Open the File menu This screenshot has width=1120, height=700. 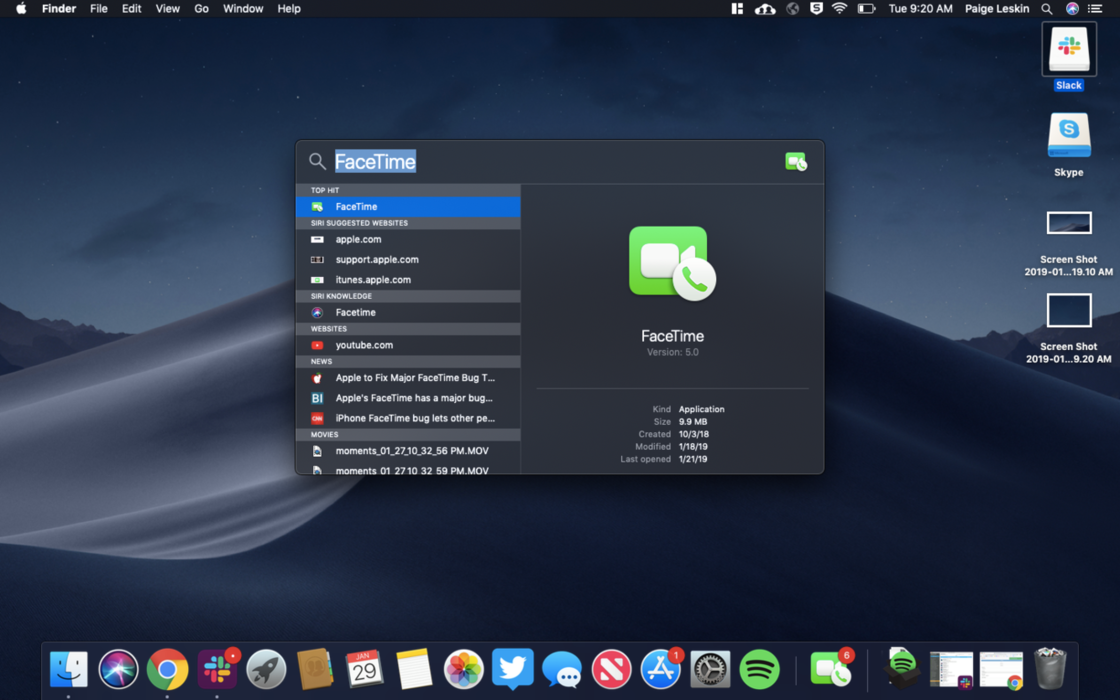(x=99, y=9)
